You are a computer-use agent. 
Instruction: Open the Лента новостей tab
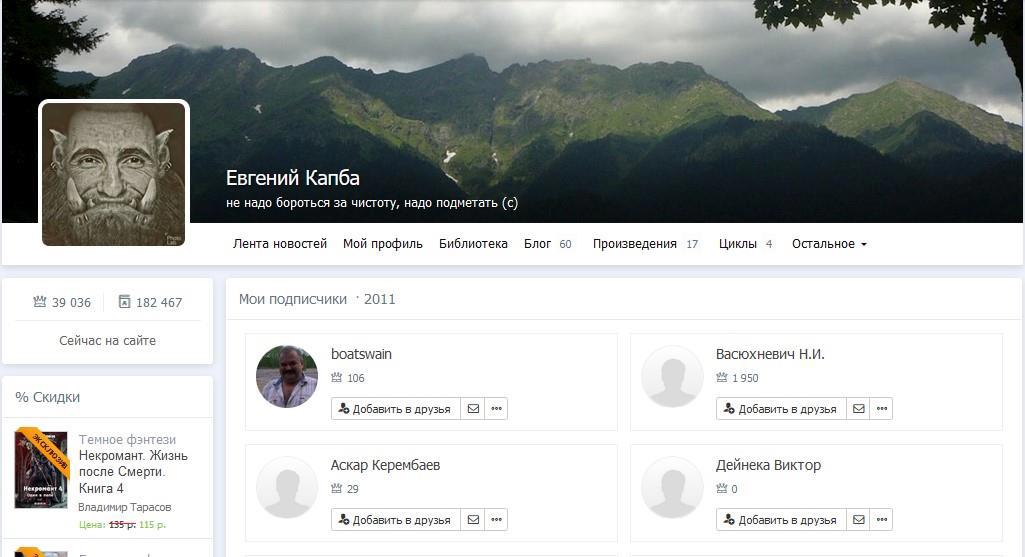pyautogui.click(x=280, y=244)
